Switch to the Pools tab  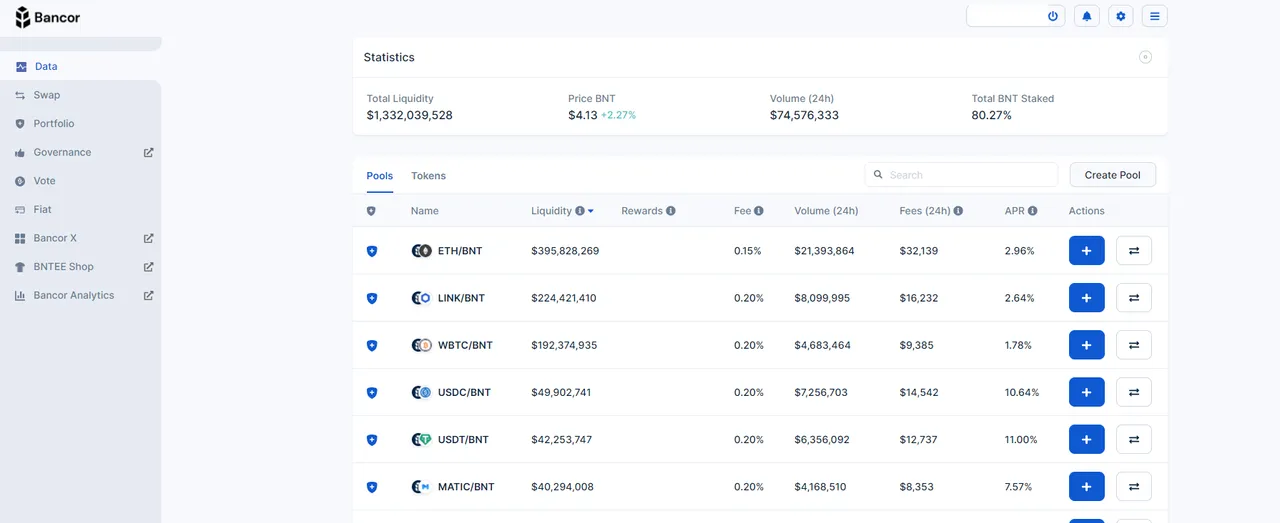pyautogui.click(x=379, y=176)
